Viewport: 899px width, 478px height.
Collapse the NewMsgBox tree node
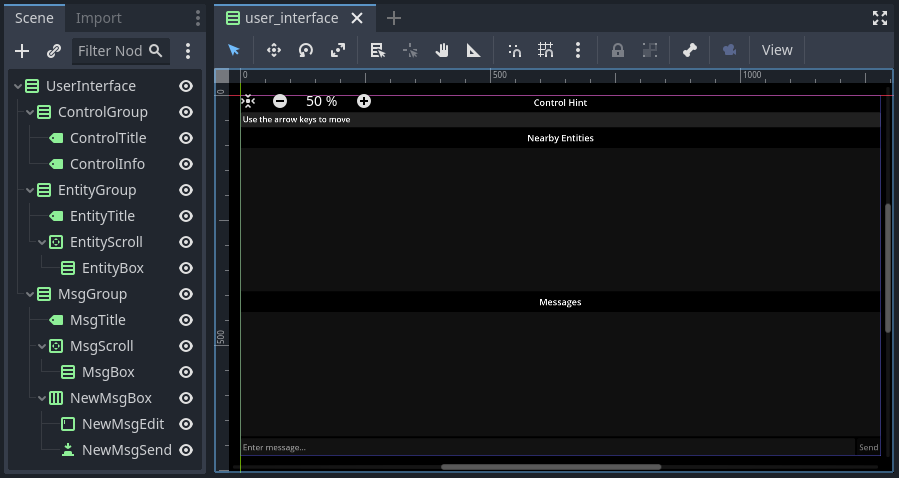coord(42,398)
